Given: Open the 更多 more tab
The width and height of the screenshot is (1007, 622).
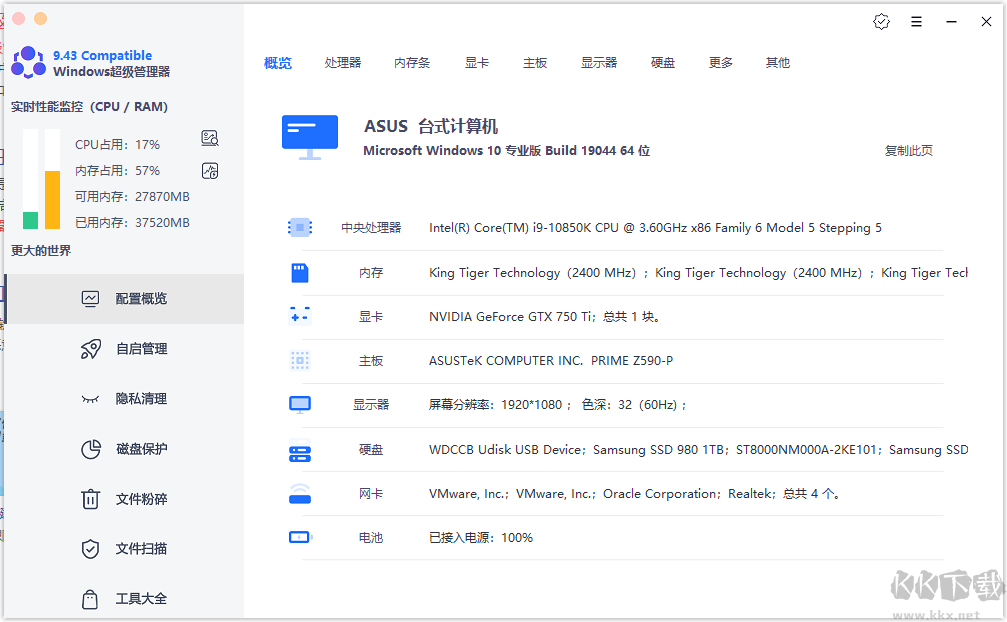Looking at the screenshot, I should click(x=720, y=62).
